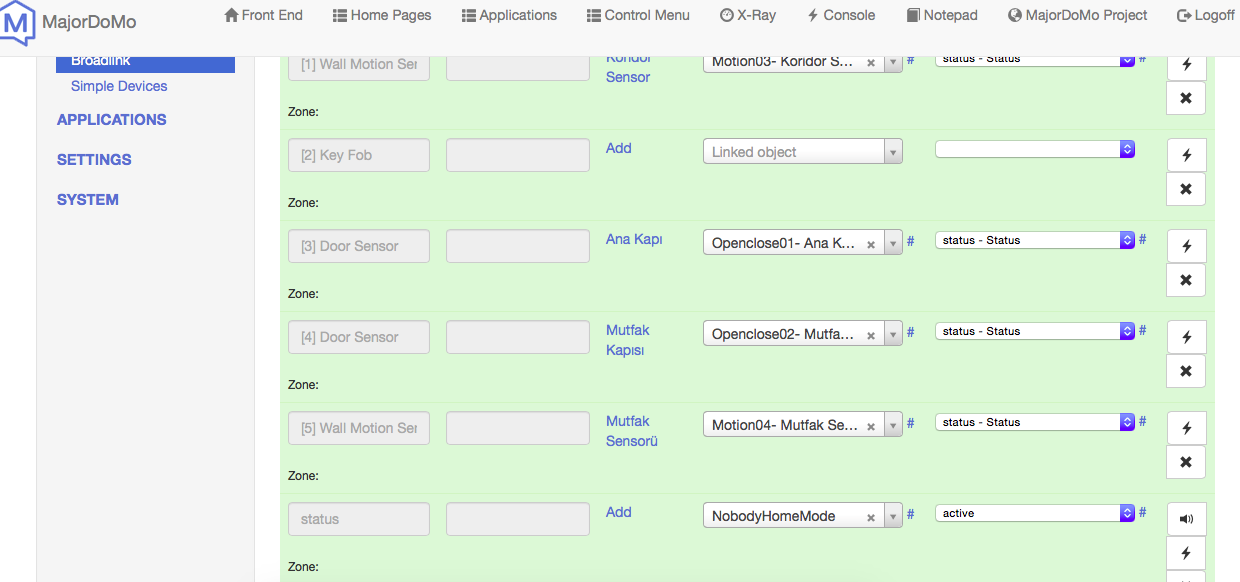Remove NobodyHomeMode selection with its small x
The height and width of the screenshot is (582, 1240).
click(x=870, y=517)
